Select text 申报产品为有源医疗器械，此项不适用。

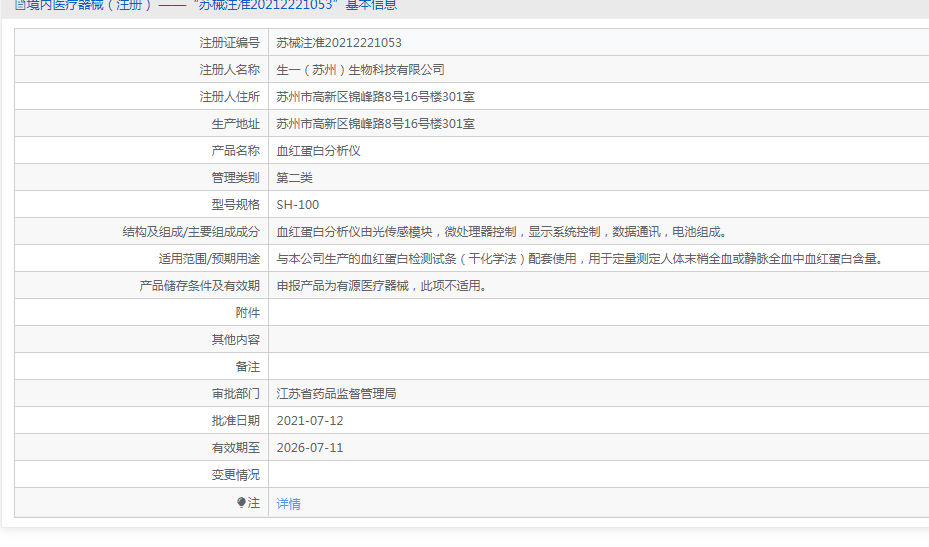[x=382, y=286]
